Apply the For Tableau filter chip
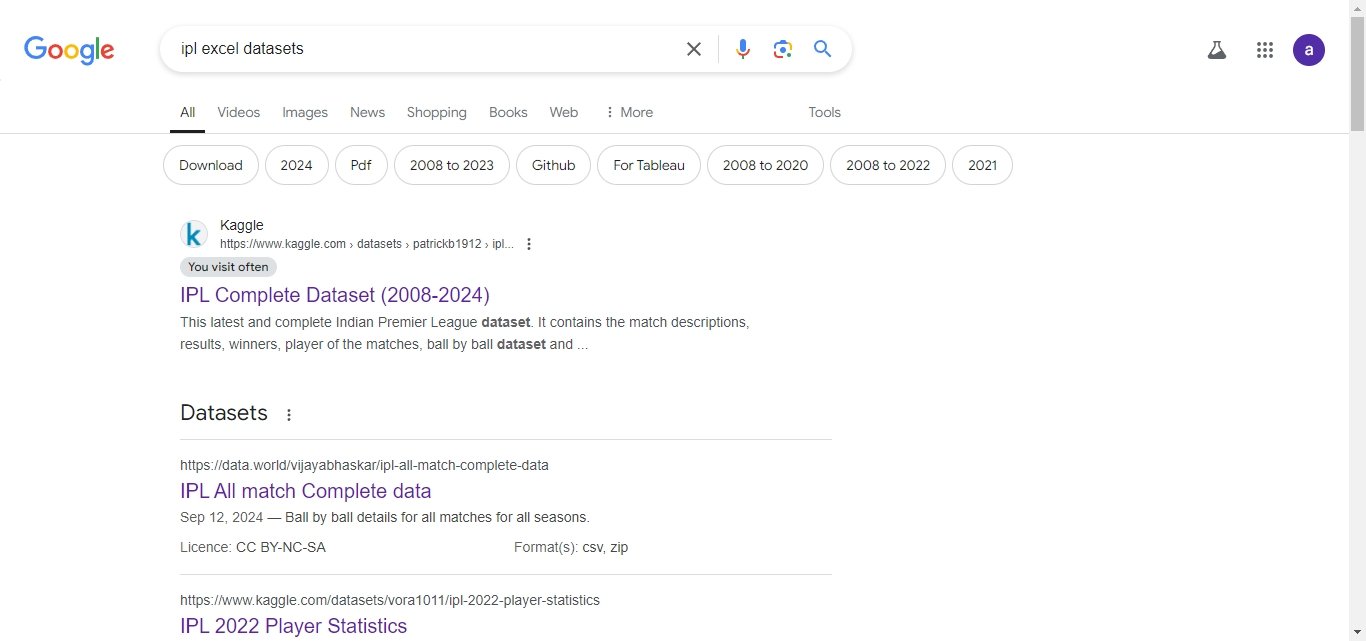 click(x=649, y=165)
